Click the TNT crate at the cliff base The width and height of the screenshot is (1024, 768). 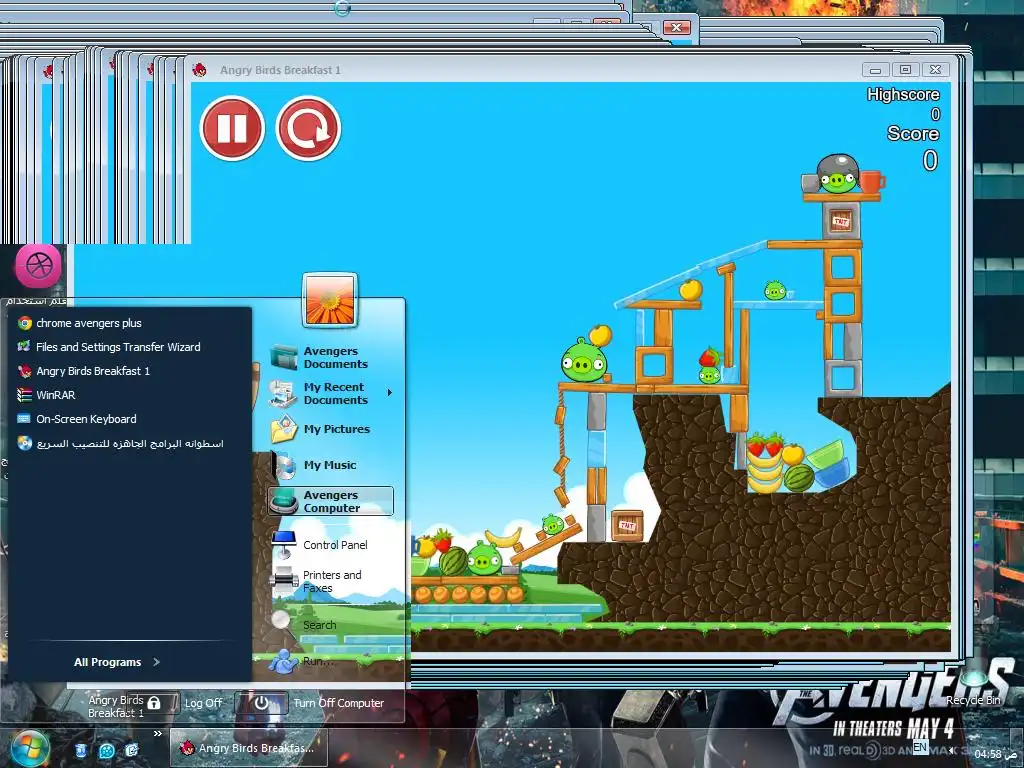tap(627, 526)
